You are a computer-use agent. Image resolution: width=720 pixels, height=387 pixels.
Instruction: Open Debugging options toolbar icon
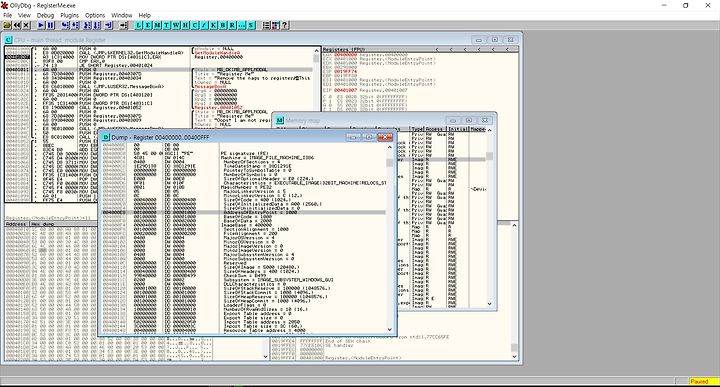click(276, 25)
